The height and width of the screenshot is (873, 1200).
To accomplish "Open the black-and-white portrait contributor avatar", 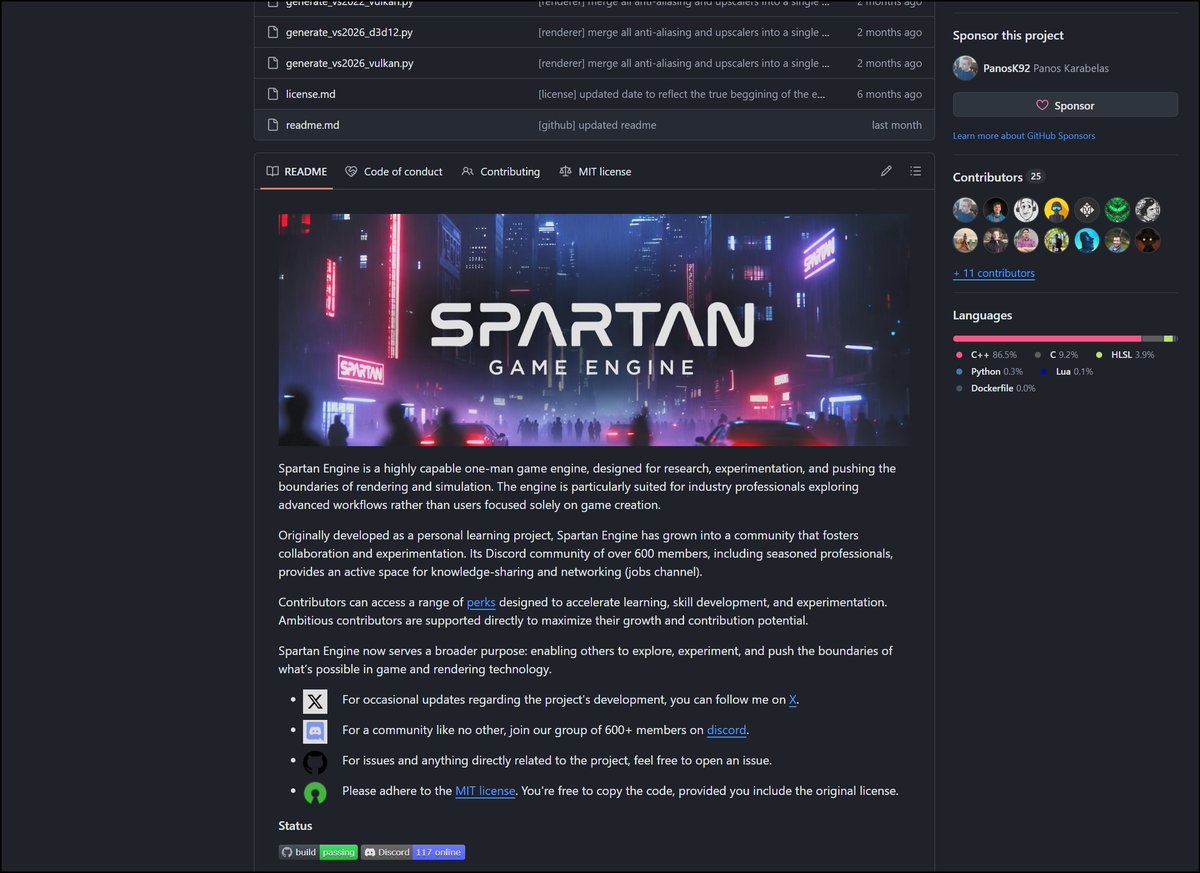I will click(1148, 209).
